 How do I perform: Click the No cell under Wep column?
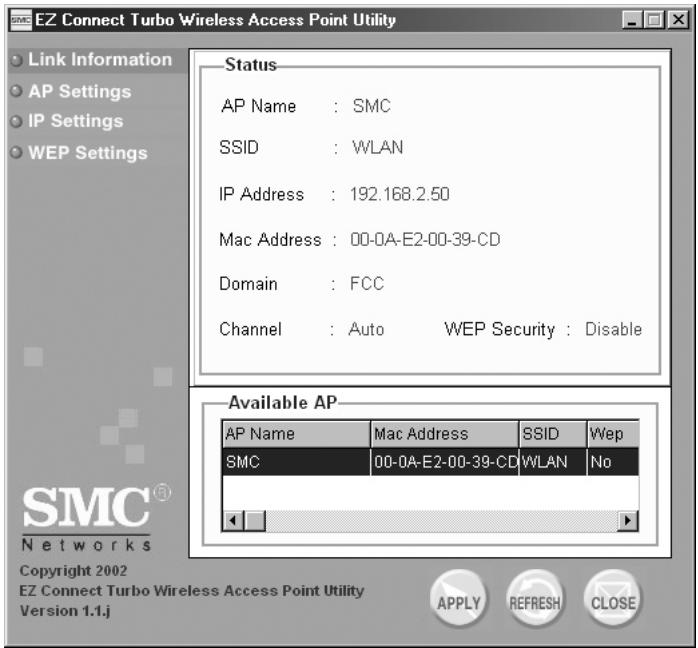click(x=613, y=462)
